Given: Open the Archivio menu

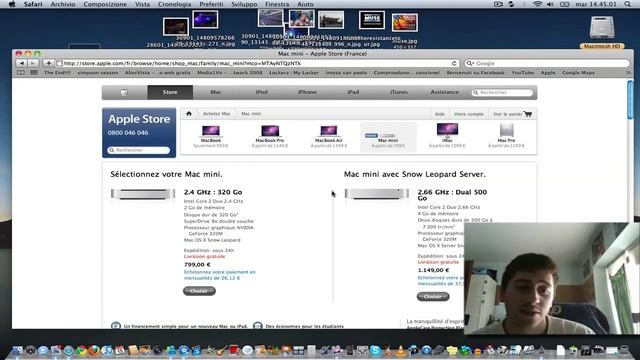Looking at the screenshot, I should (62, 4).
